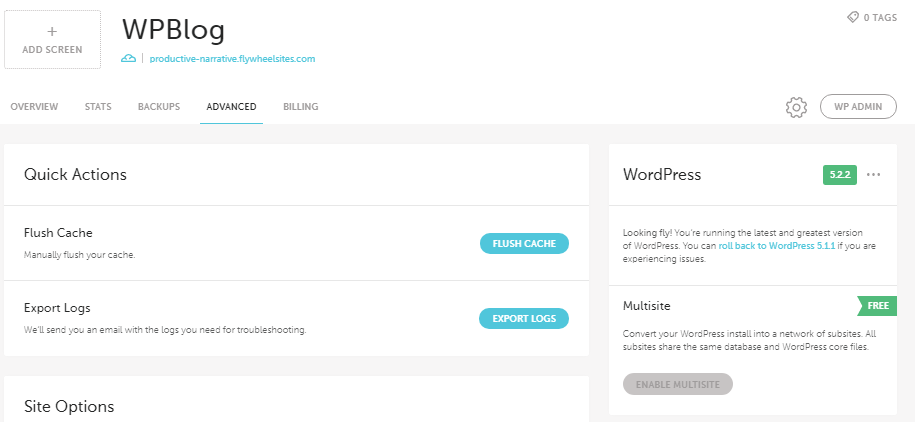
Task: Click the Export Logs button
Action: [524, 319]
